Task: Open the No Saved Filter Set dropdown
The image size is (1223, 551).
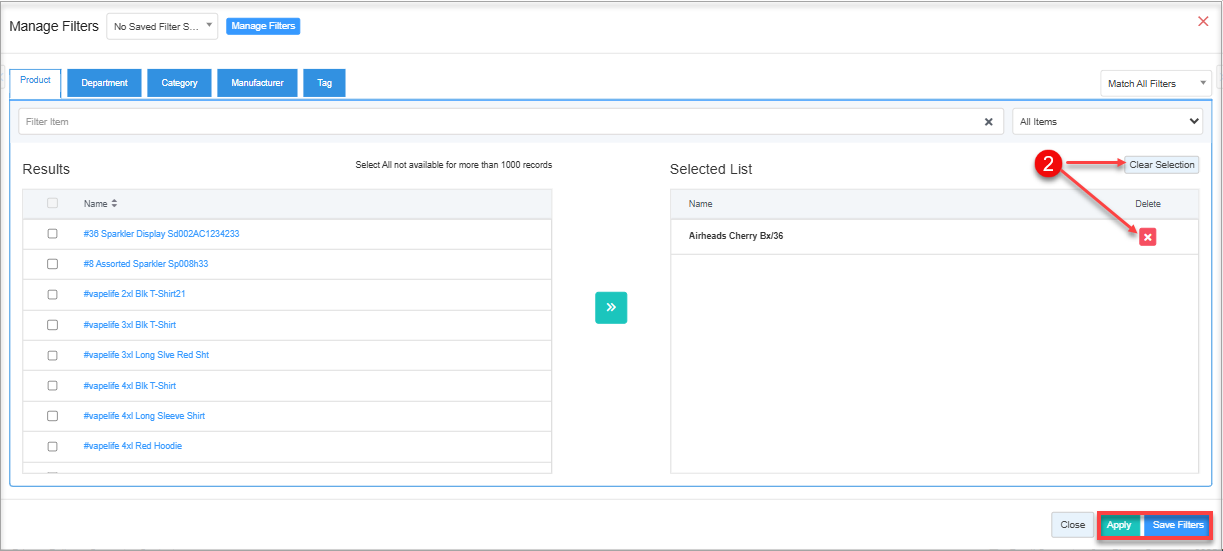Action: [162, 26]
